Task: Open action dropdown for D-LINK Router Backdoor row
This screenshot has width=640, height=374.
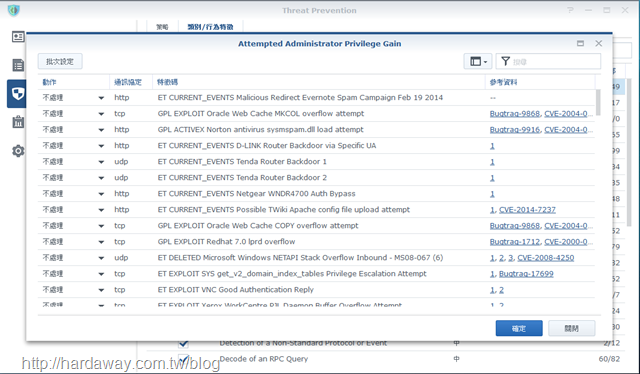Action: 101,146
